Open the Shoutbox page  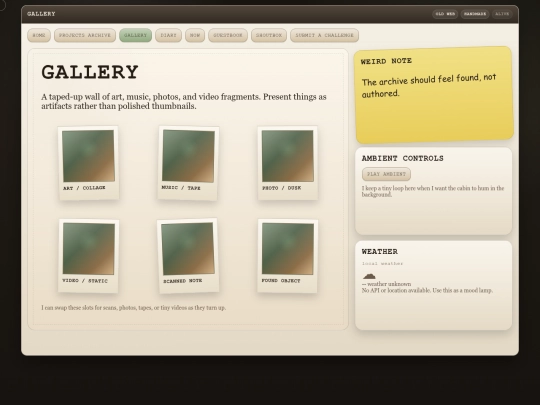(x=269, y=35)
